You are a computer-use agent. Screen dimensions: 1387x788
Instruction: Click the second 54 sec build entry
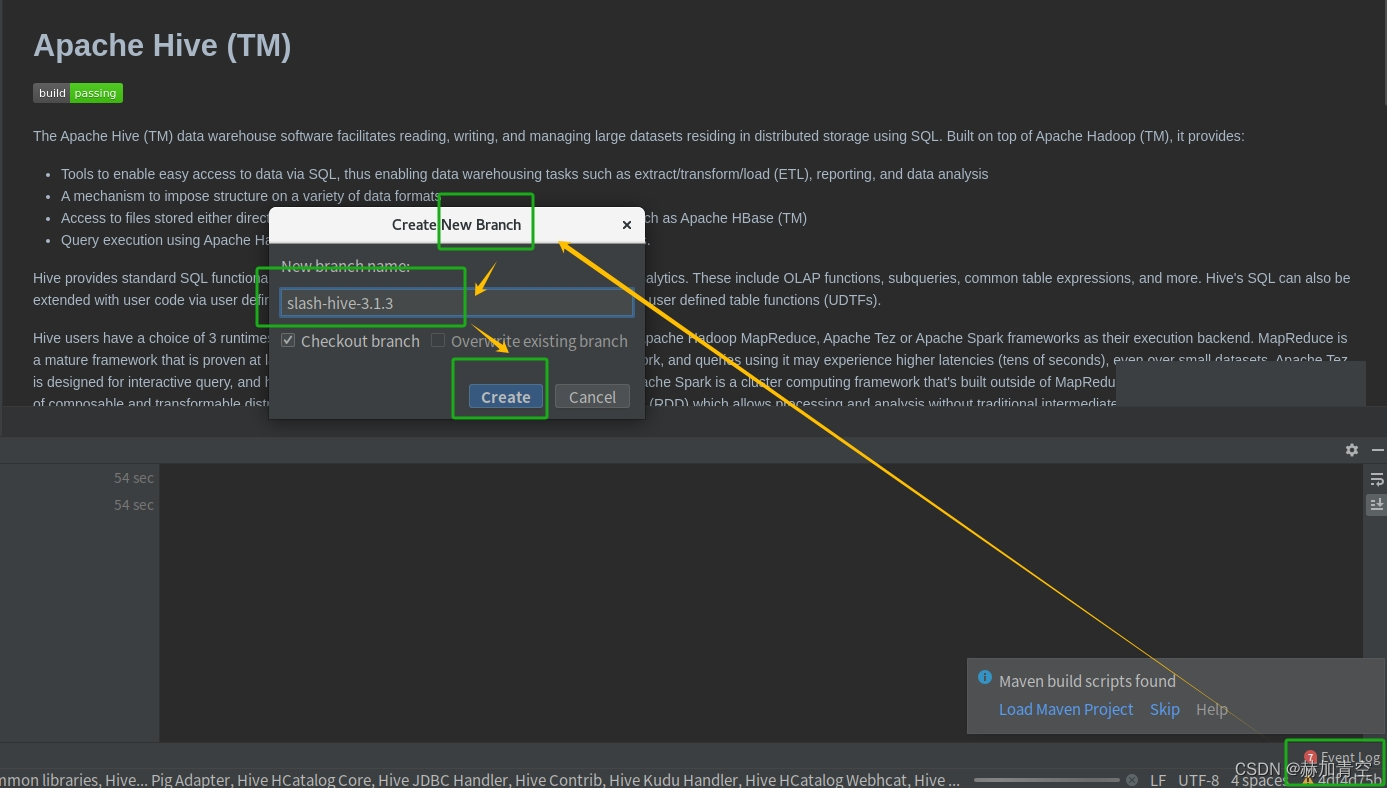(x=134, y=505)
